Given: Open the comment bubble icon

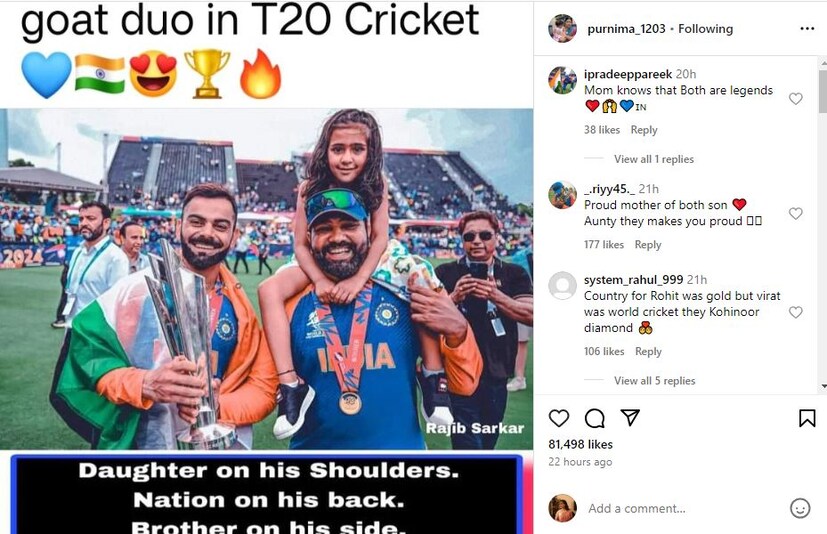Looking at the screenshot, I should tap(594, 418).
